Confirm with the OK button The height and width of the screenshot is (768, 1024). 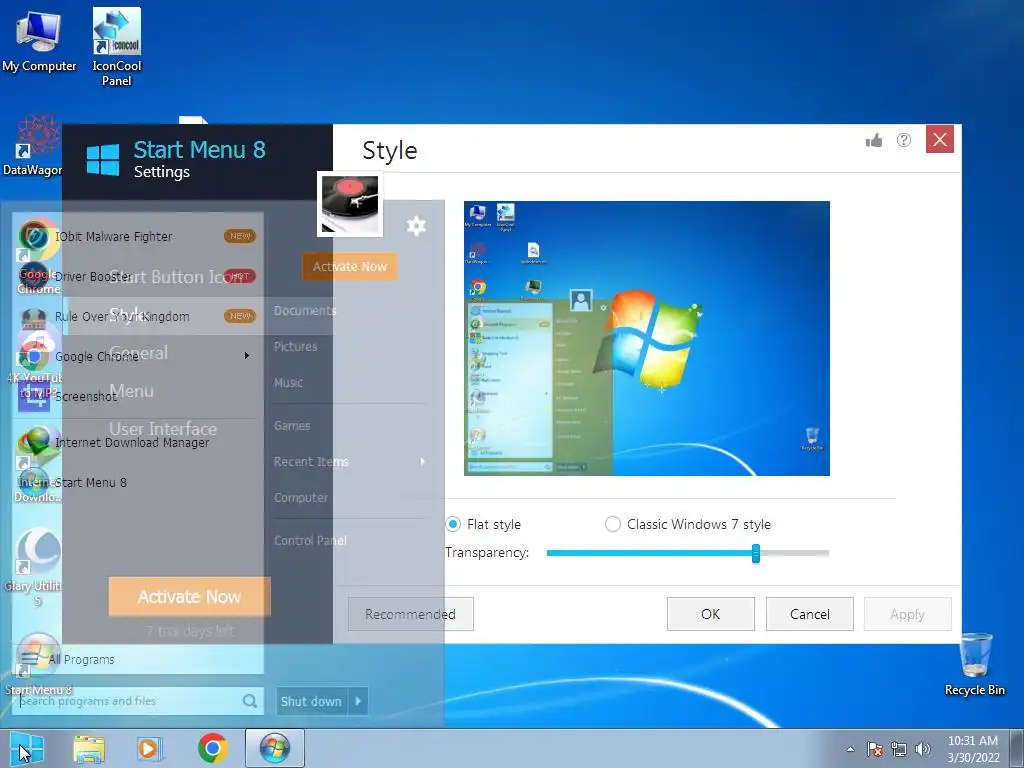coord(711,614)
